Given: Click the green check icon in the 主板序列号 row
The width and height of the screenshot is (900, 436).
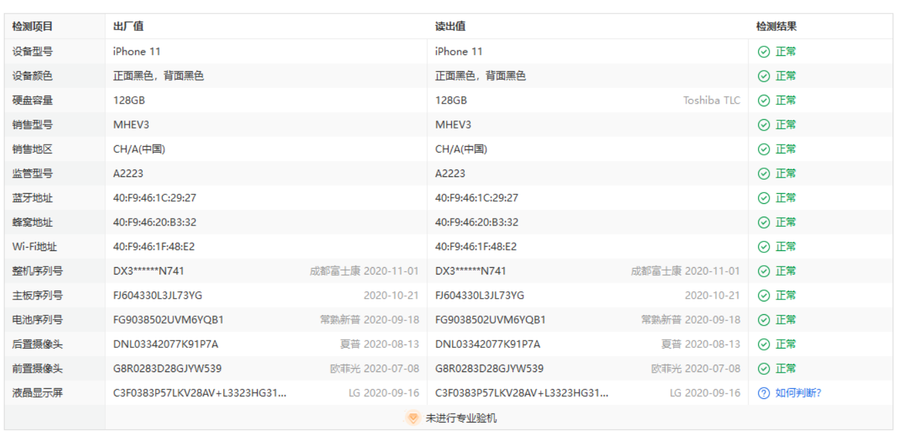Looking at the screenshot, I should (x=763, y=295).
